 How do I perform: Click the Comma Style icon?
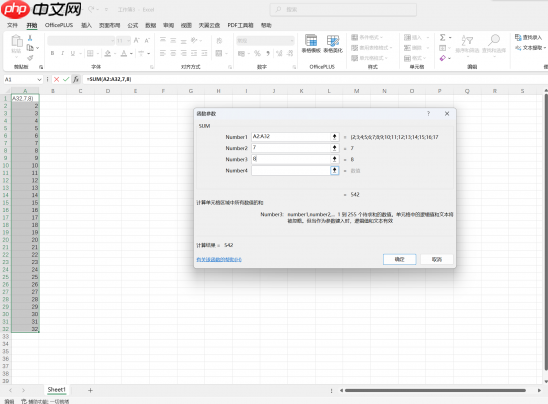(x=268, y=53)
